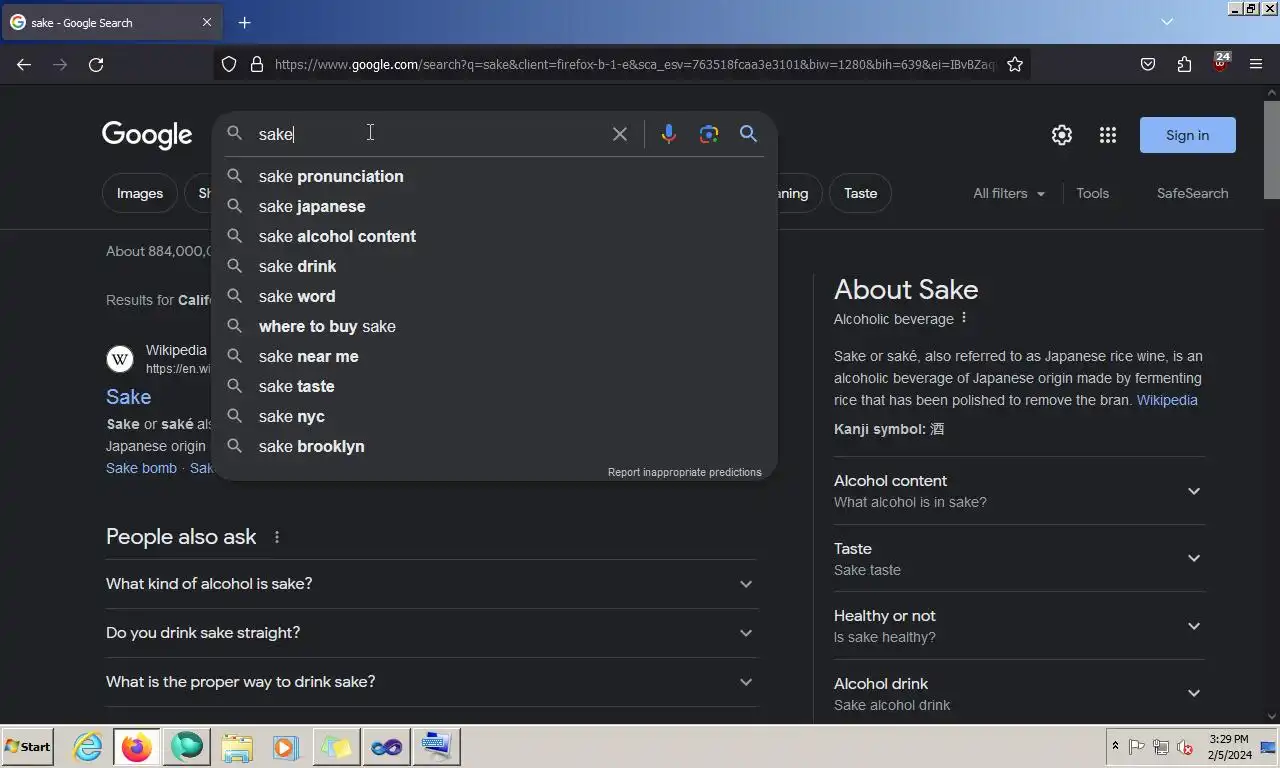
Task: Open the file explorer taskbar folder
Action: [x=237, y=747]
